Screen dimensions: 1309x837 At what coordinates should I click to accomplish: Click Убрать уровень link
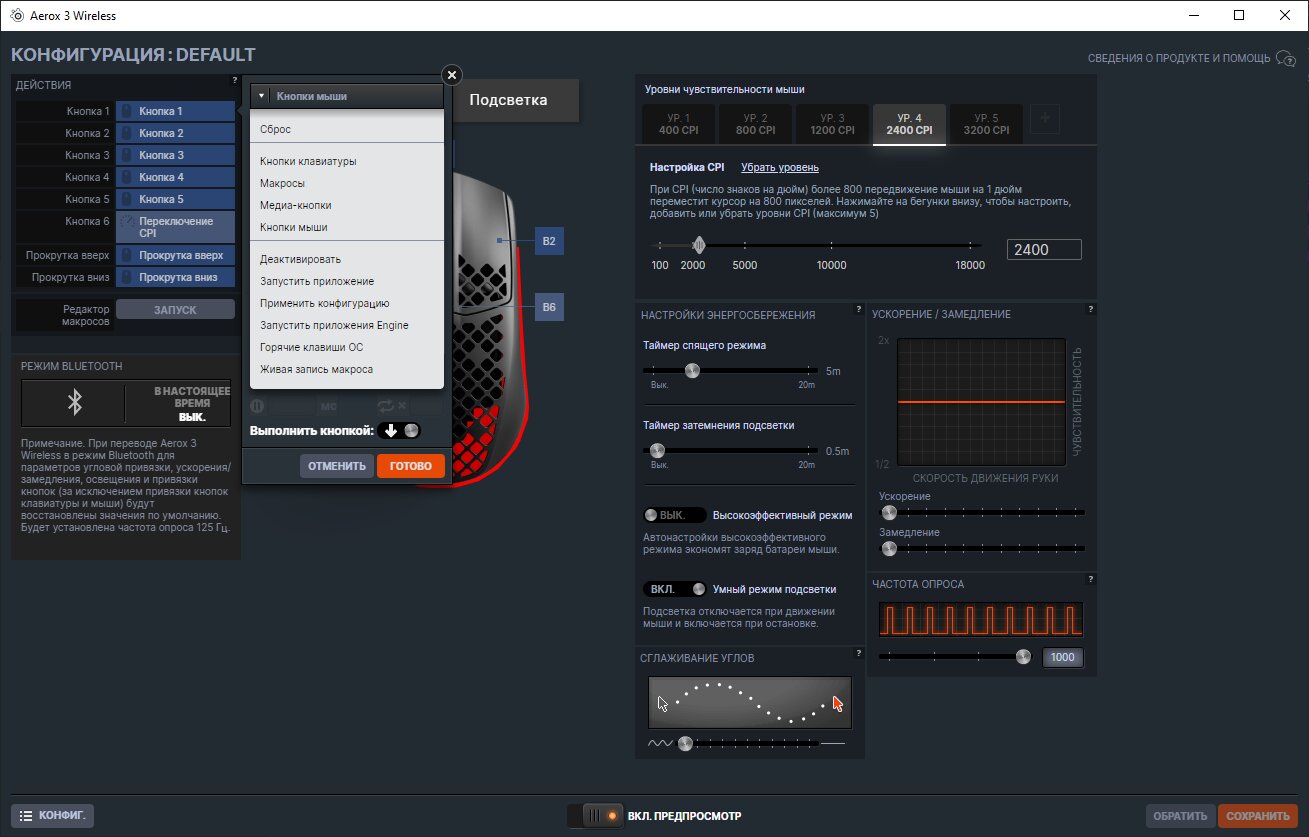pyautogui.click(x=780, y=167)
